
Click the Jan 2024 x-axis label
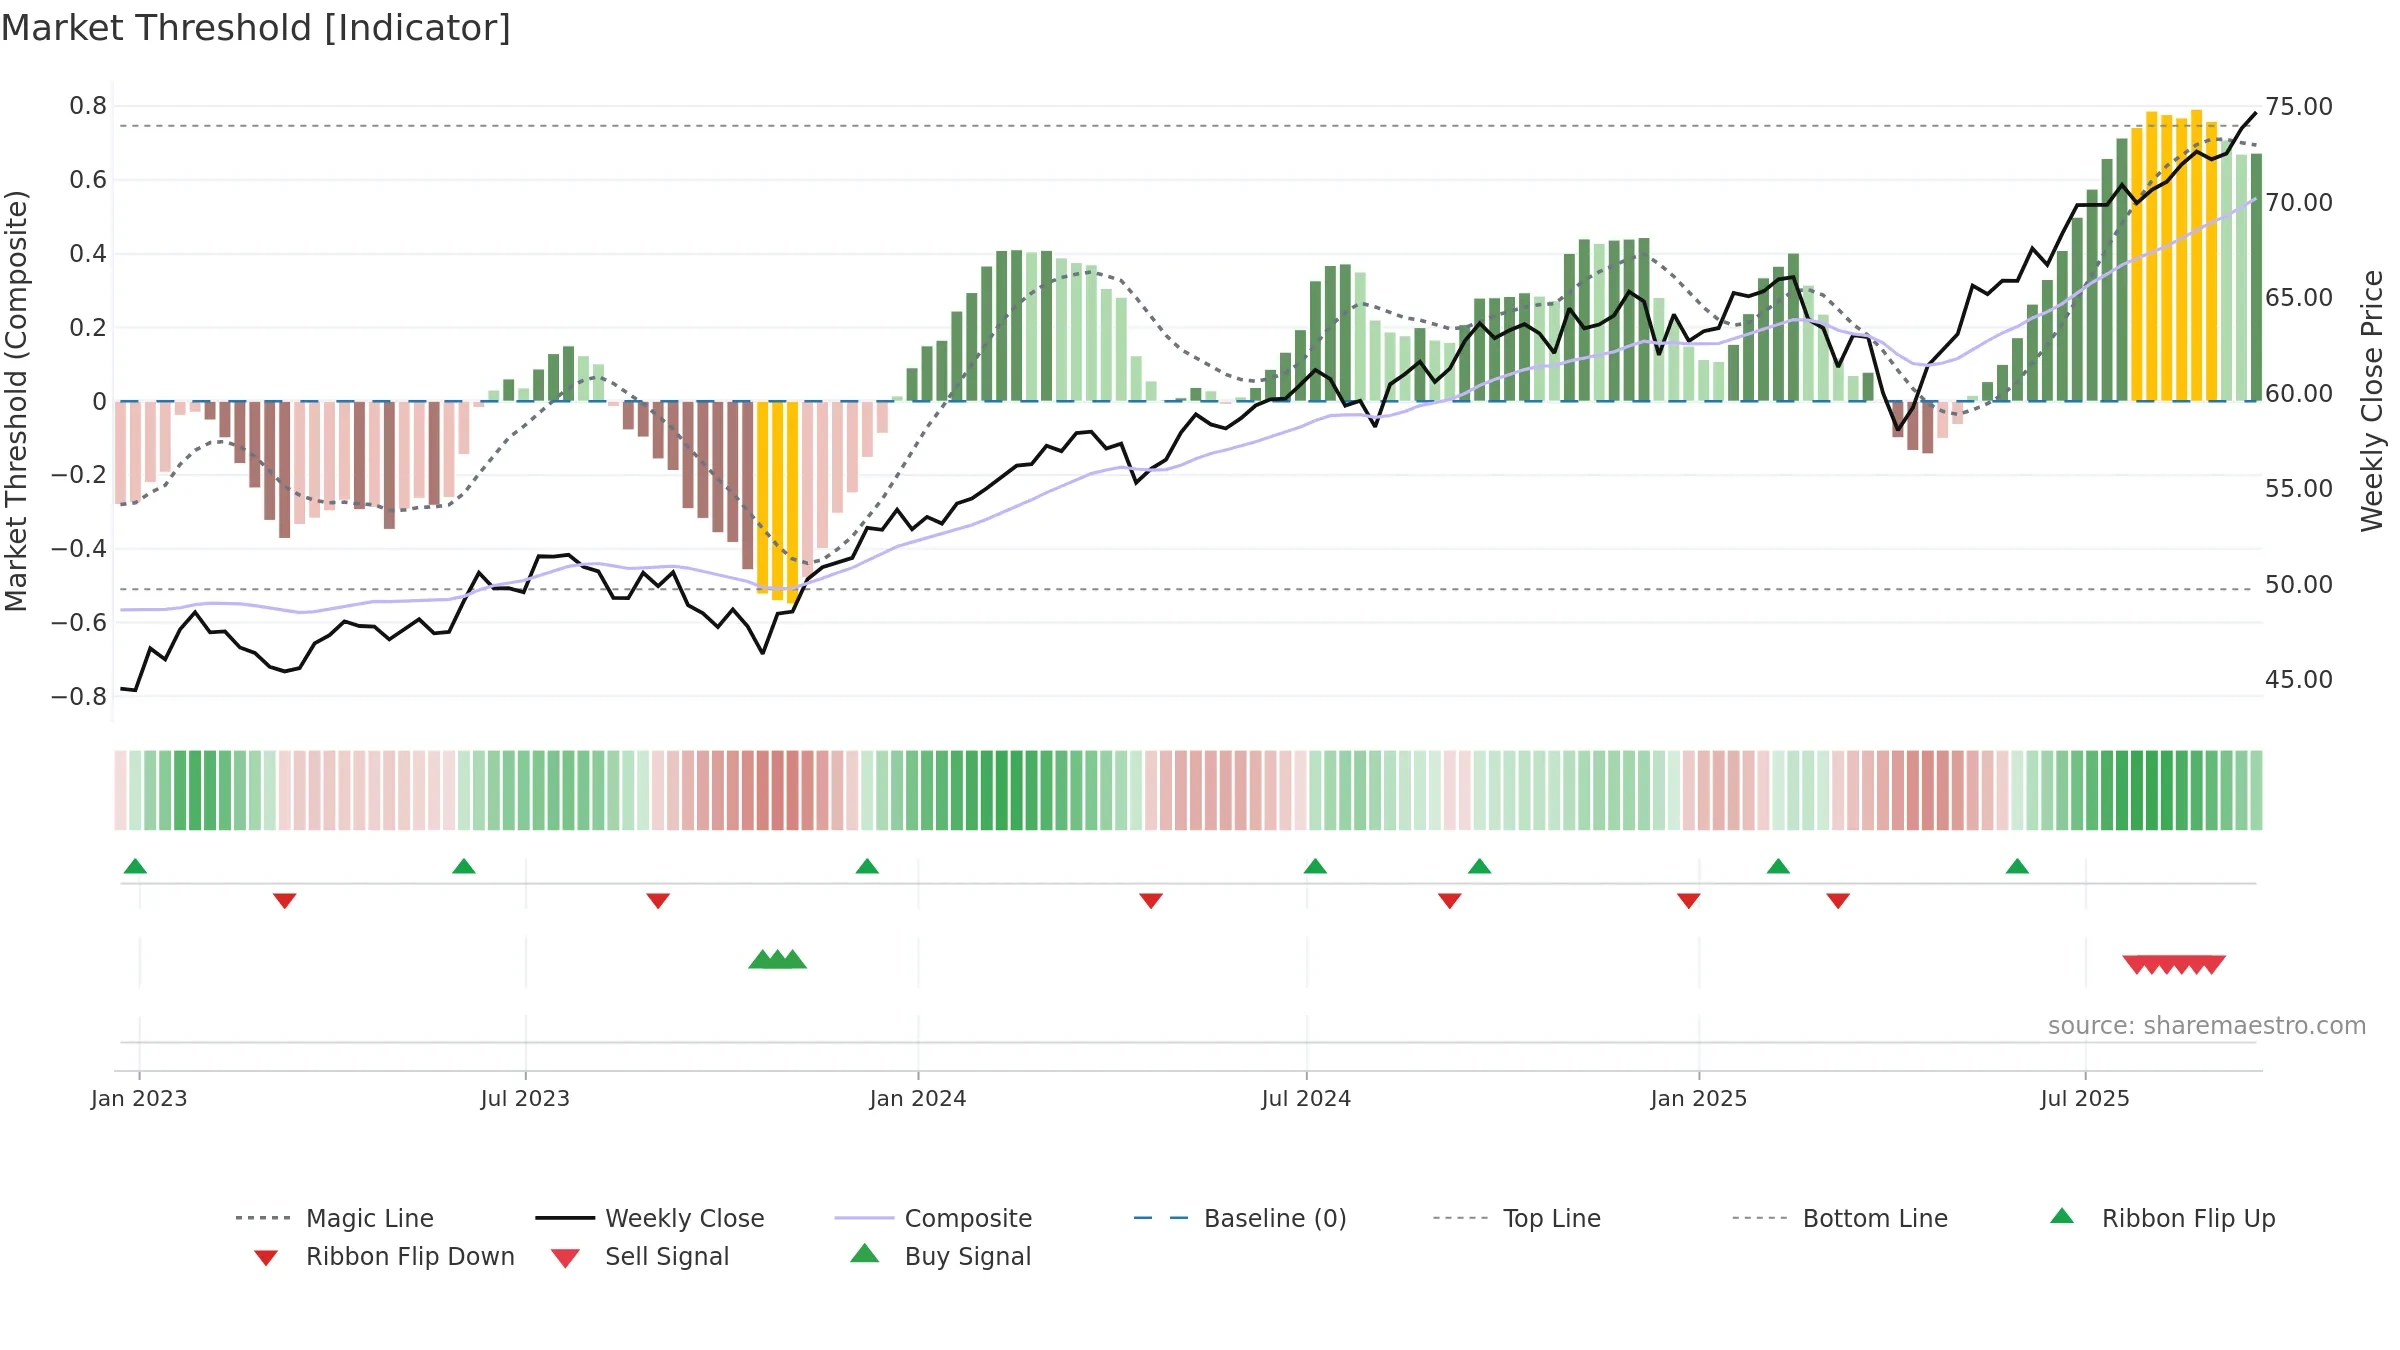pos(918,1099)
